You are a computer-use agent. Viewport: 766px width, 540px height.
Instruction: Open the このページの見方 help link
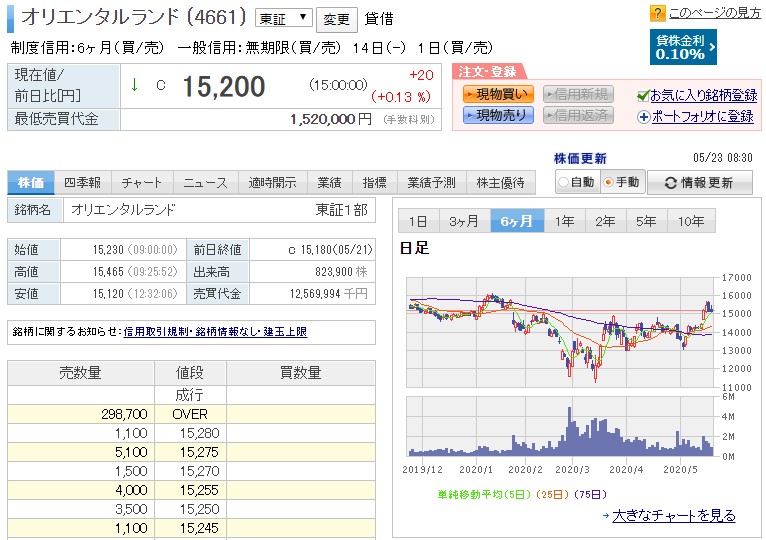tap(715, 13)
